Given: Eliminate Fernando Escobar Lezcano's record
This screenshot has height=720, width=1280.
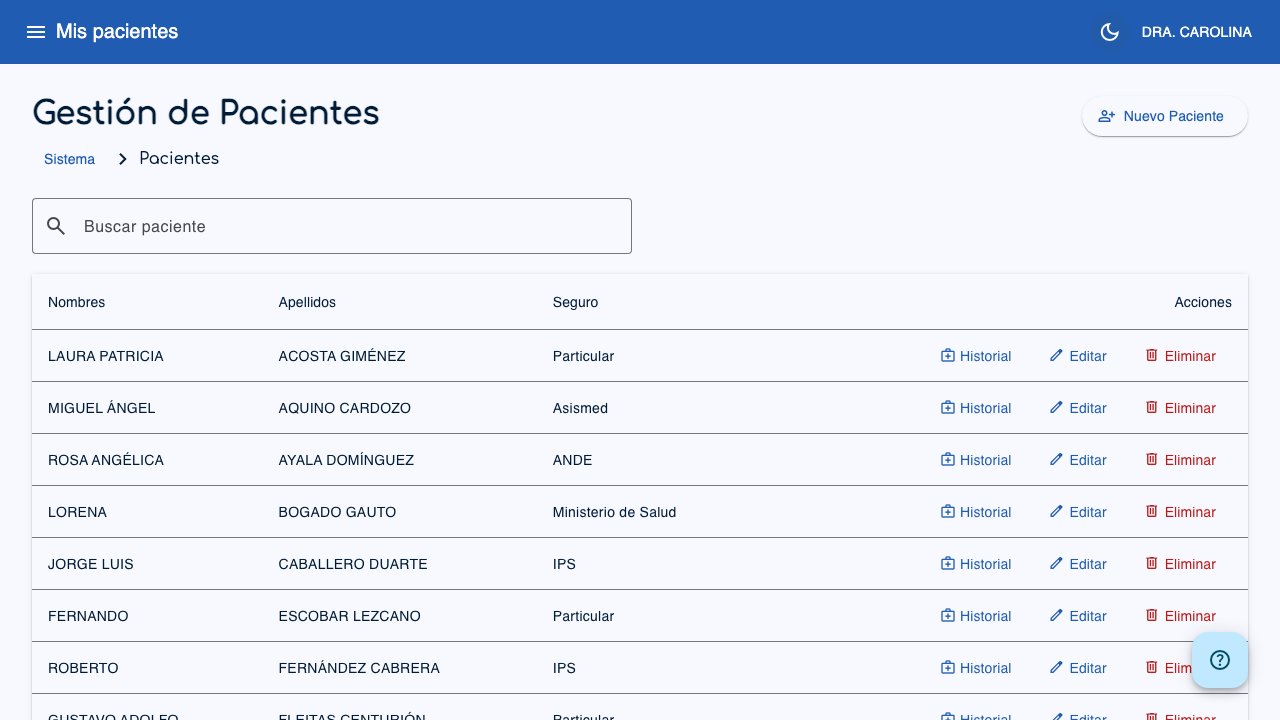Looking at the screenshot, I should tap(1180, 616).
